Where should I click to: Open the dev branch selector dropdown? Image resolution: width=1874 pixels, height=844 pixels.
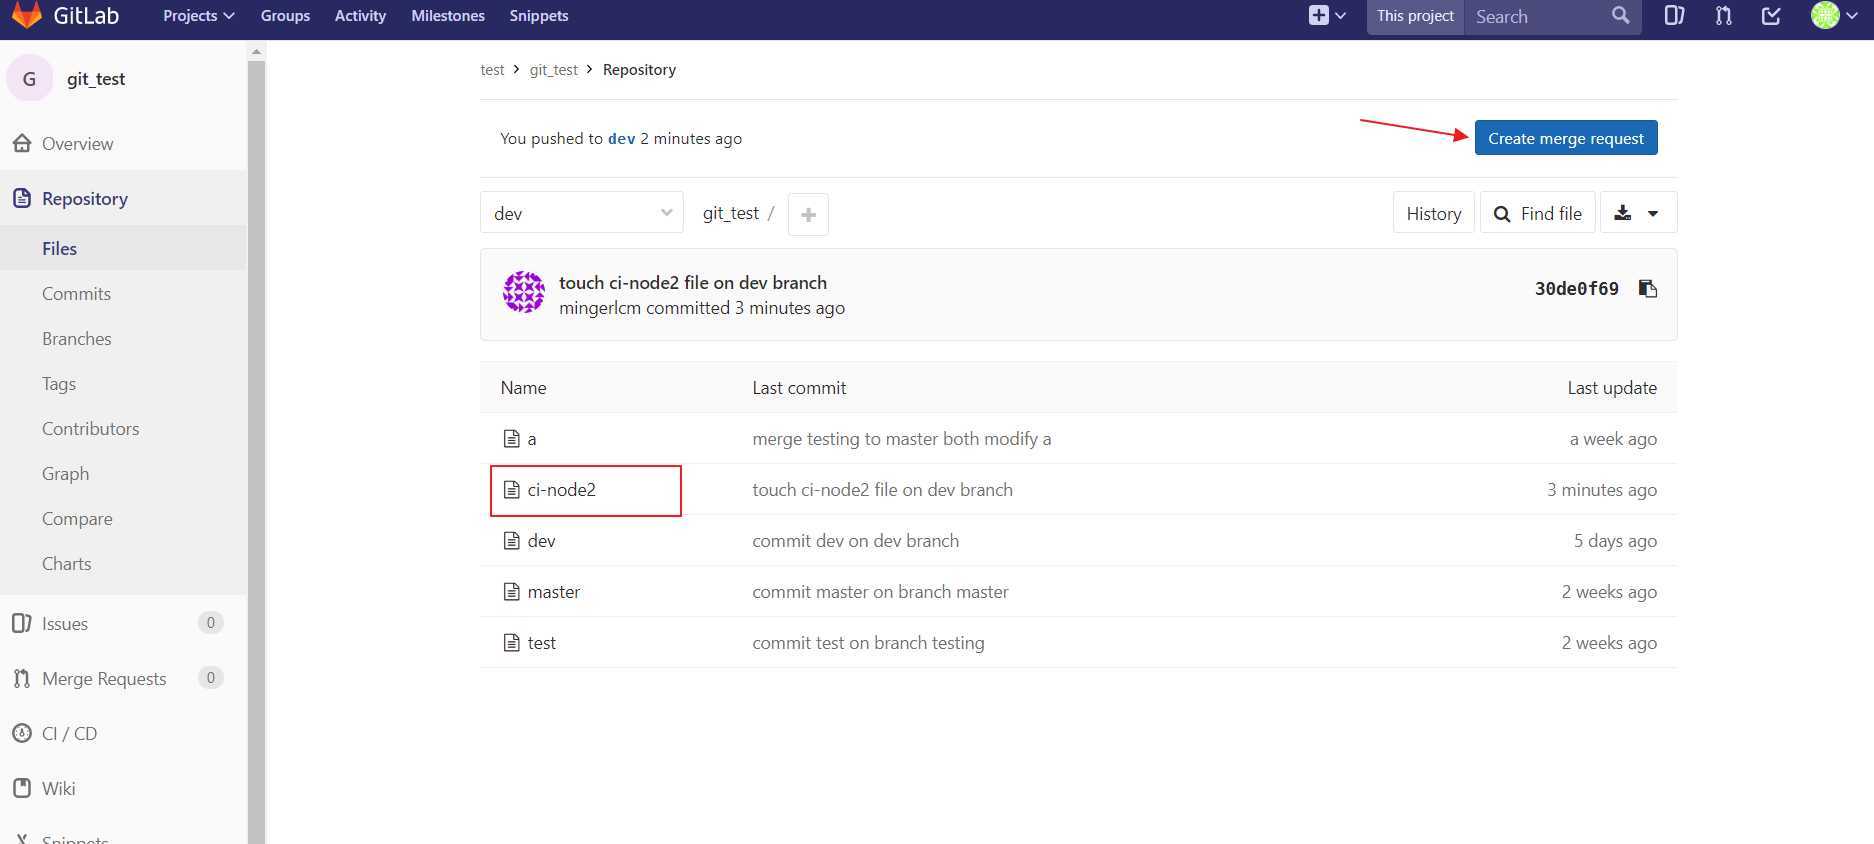click(x=582, y=213)
